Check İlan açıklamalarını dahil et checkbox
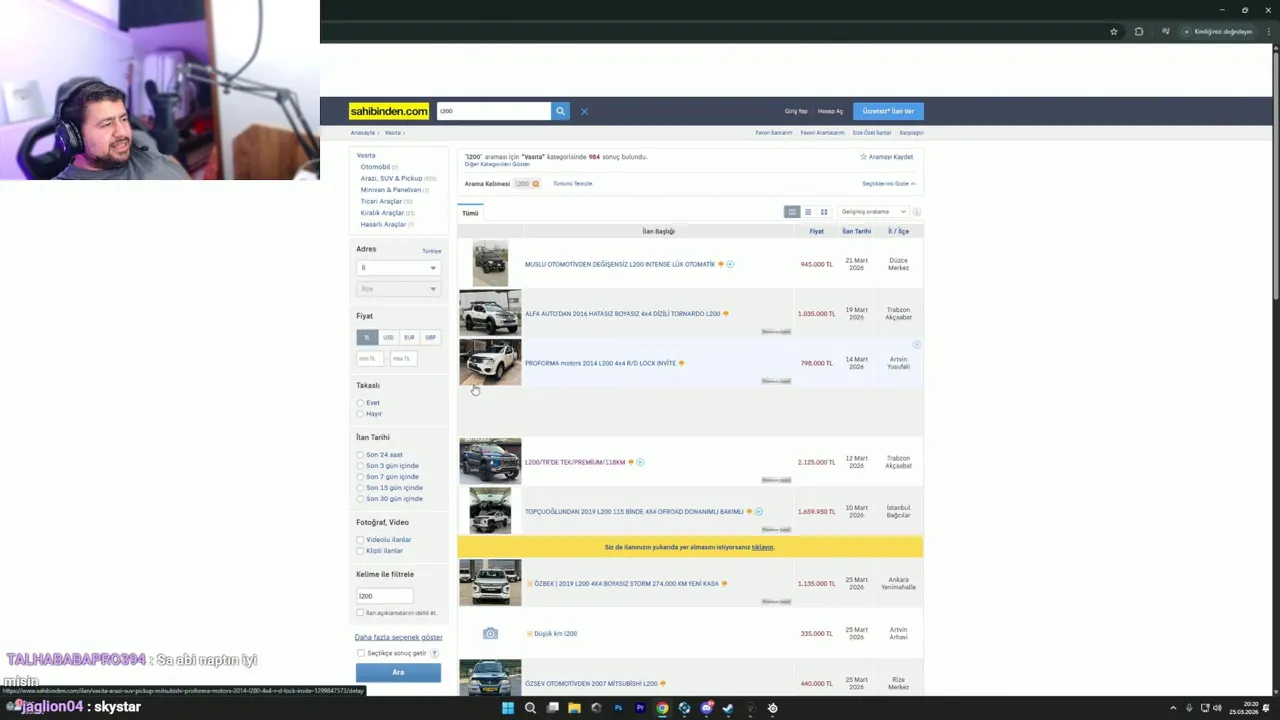 coord(361,613)
